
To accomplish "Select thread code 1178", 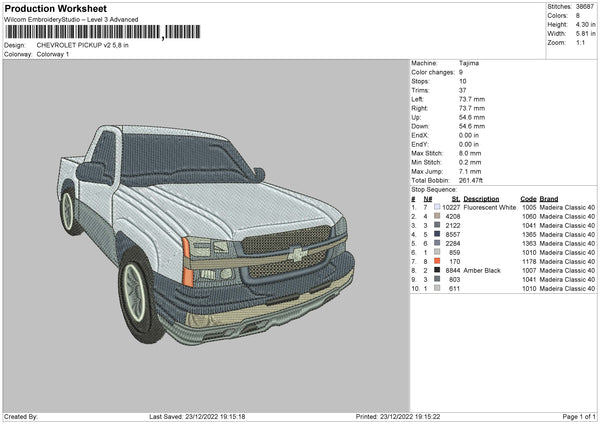I will pyautogui.click(x=529, y=261).
